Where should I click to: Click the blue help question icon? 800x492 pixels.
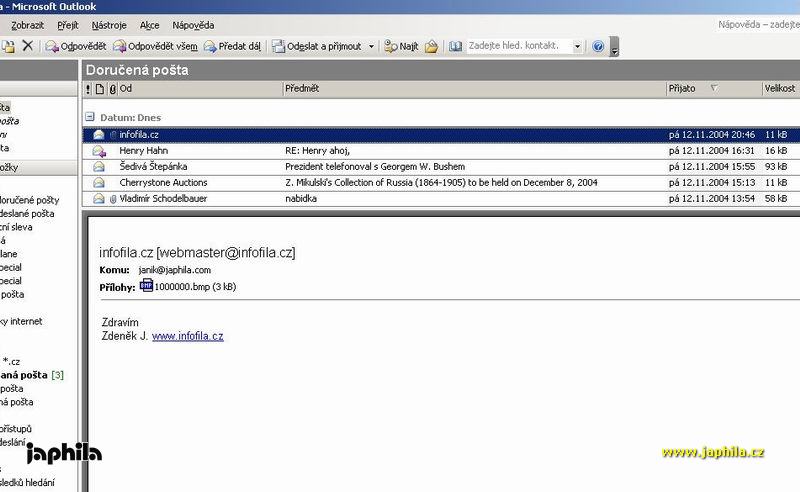[x=598, y=46]
